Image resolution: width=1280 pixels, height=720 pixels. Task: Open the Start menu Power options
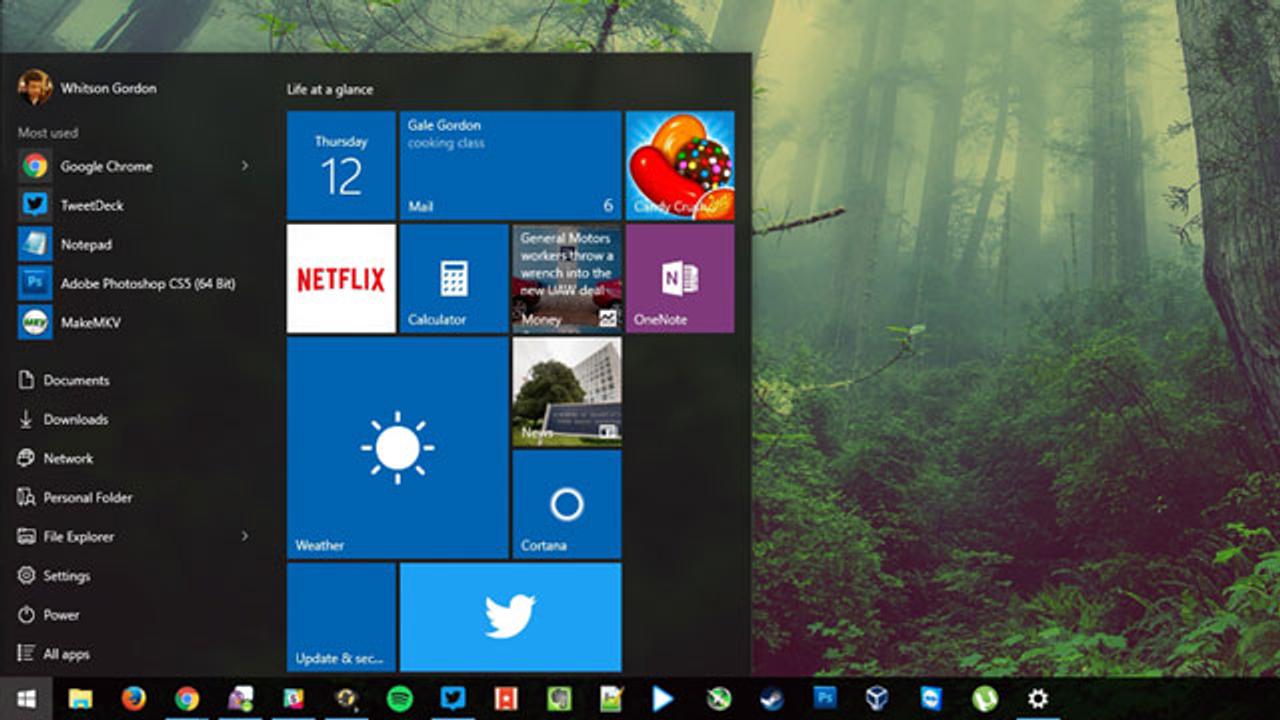[x=60, y=615]
